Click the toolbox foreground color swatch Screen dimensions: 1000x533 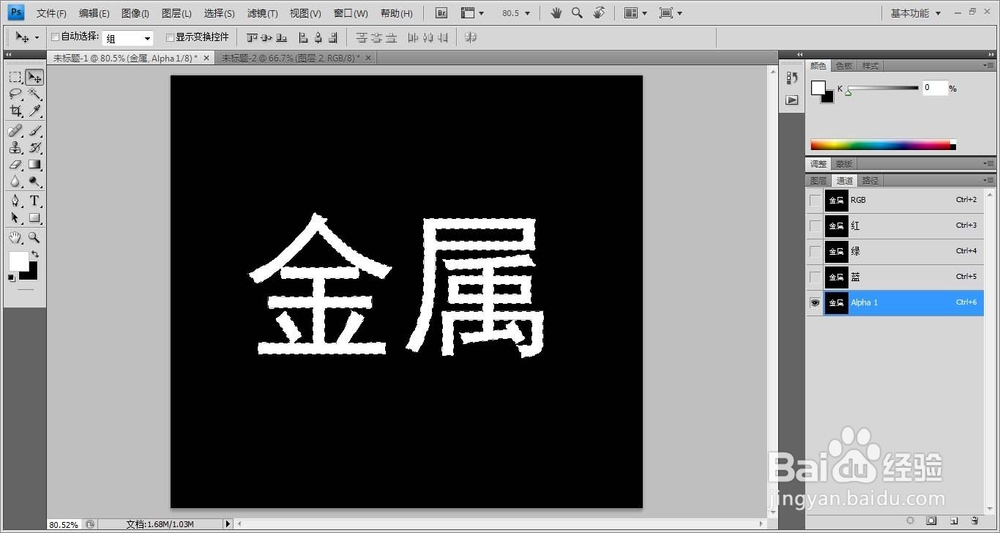[17, 261]
